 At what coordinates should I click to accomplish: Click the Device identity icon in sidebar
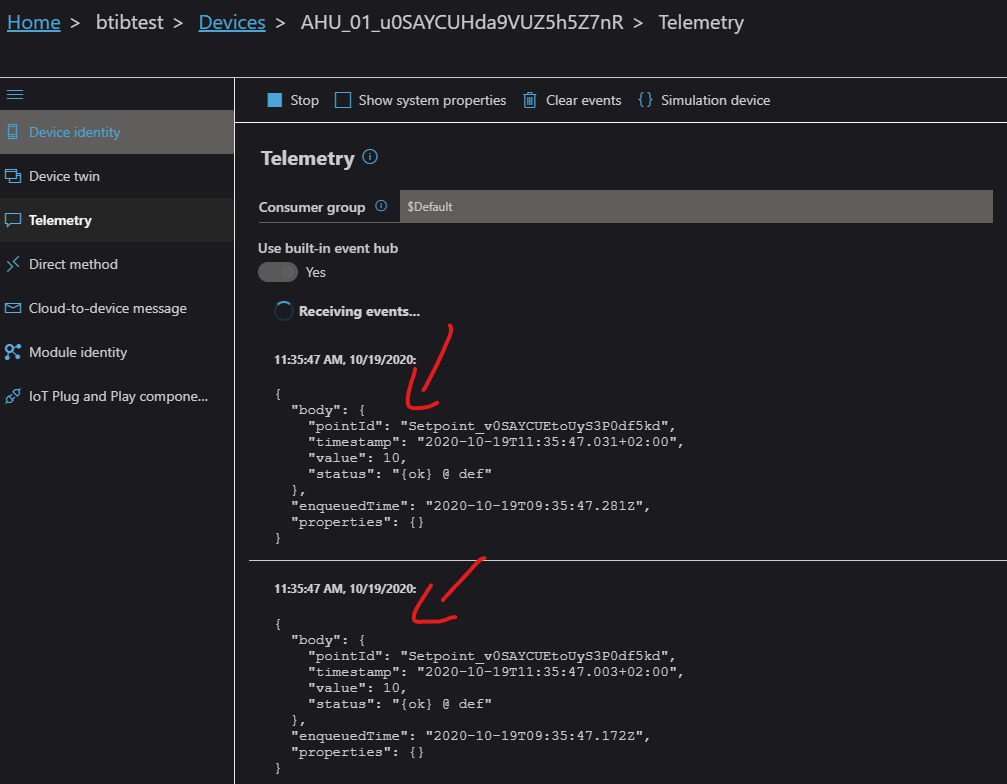pos(13,132)
